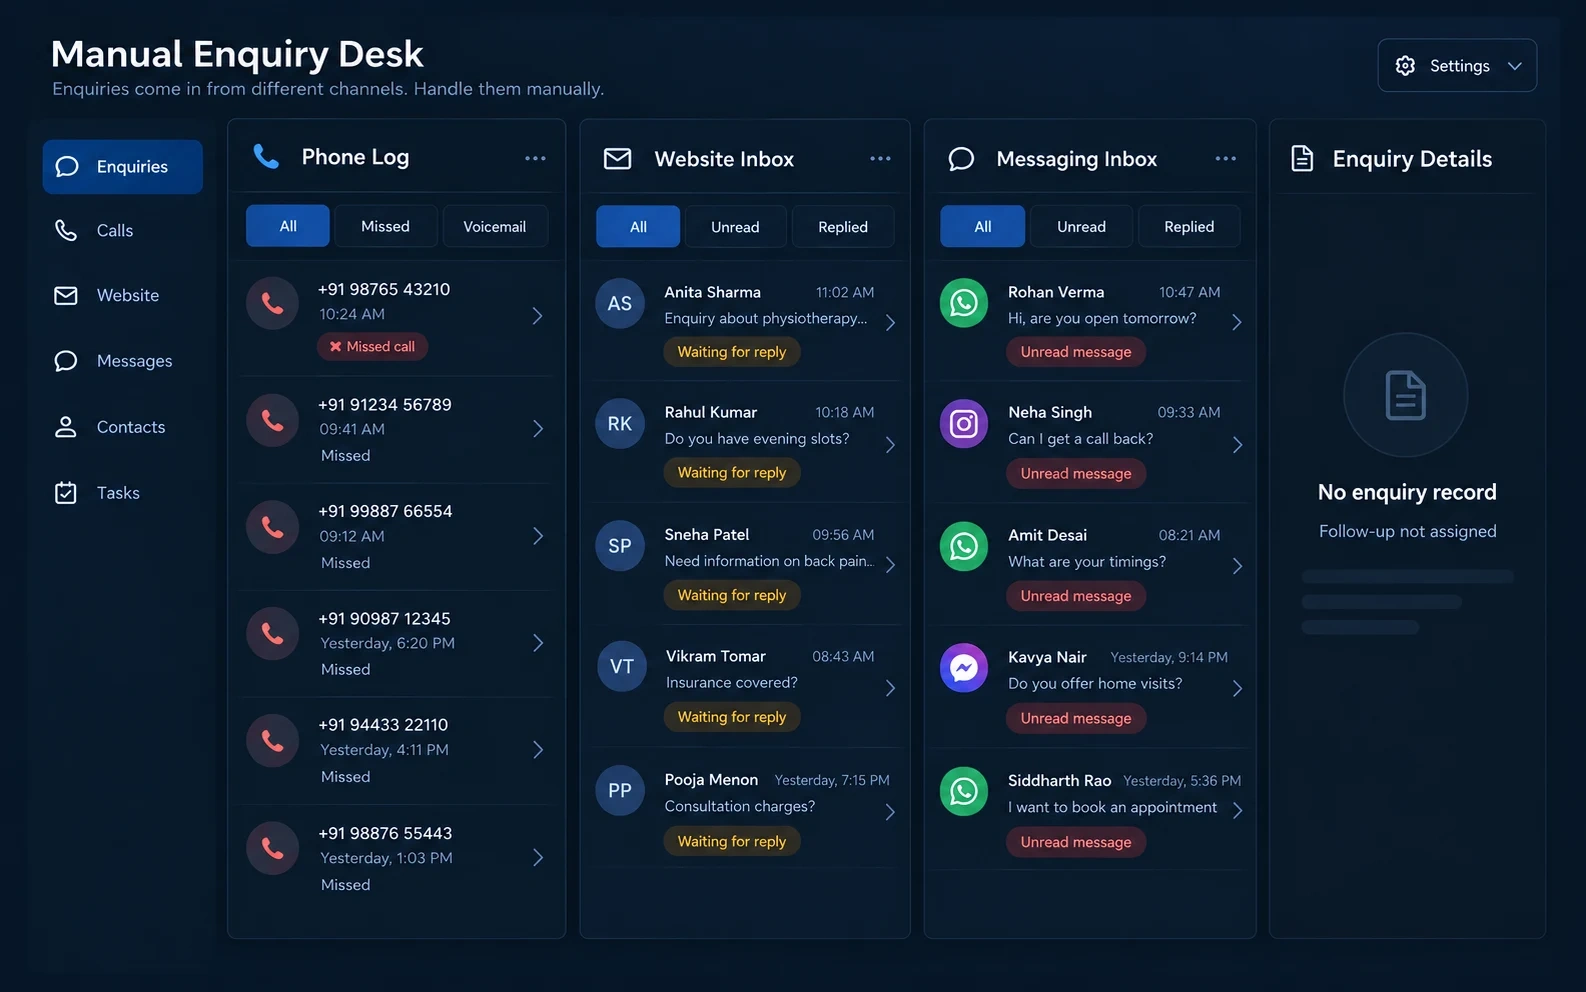Select All tab in Phone Log
Viewport: 1586px width, 992px height.
[x=288, y=226]
